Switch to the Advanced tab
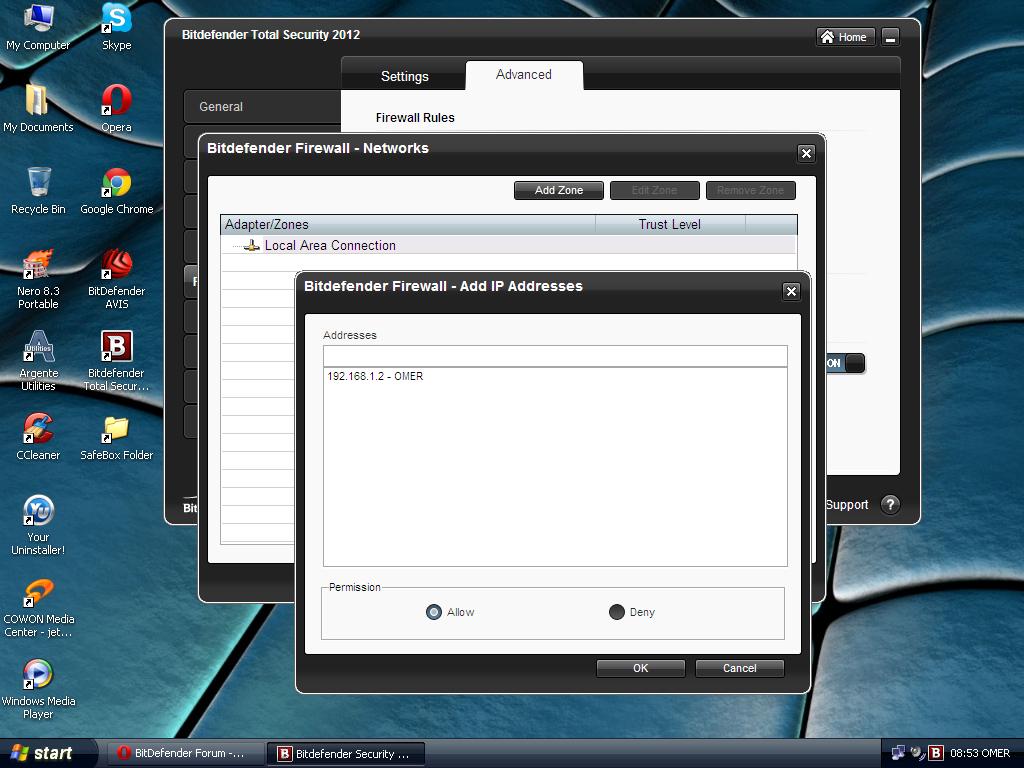 [x=524, y=74]
